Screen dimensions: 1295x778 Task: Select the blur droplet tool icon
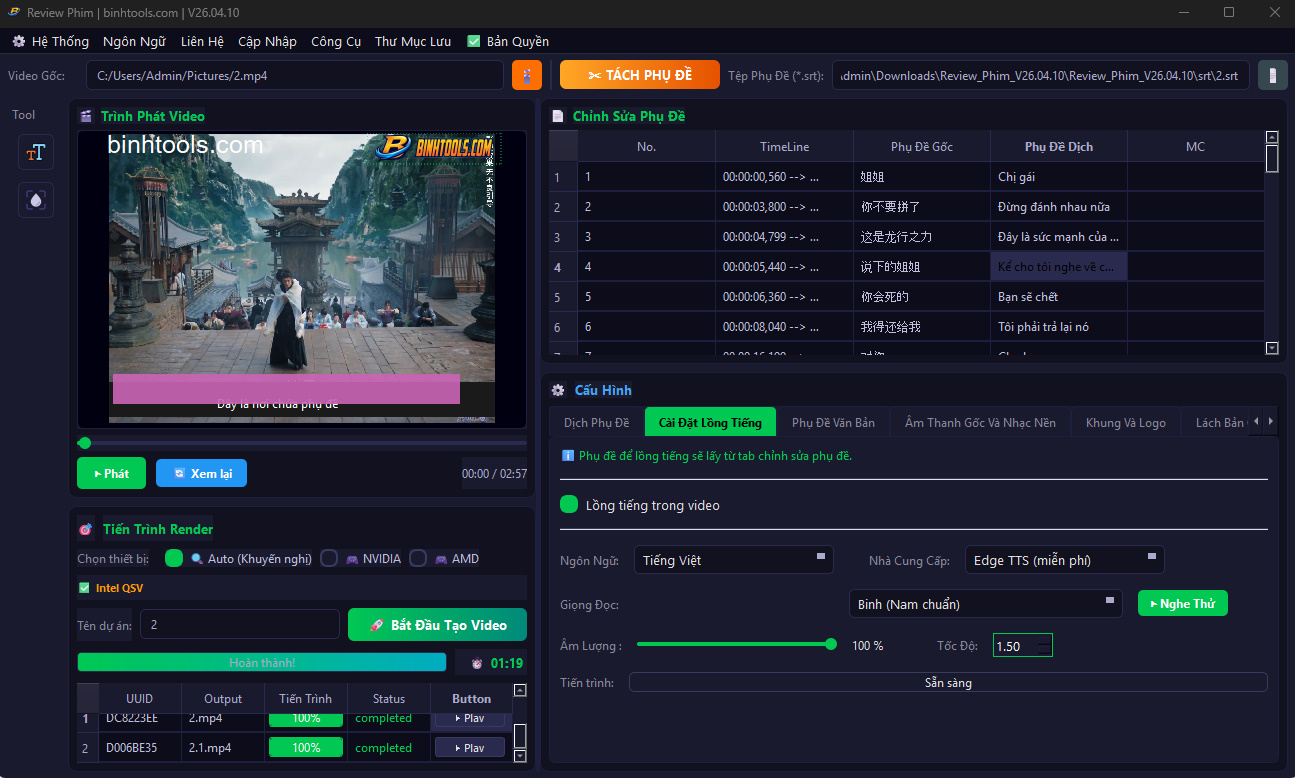click(36, 200)
